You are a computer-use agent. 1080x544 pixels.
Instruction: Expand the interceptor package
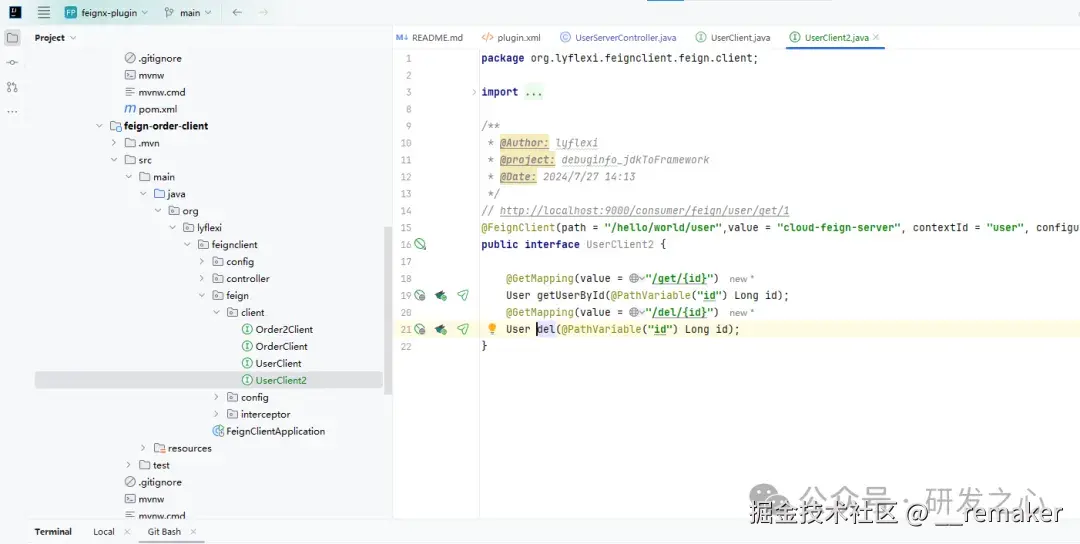pyautogui.click(x=216, y=415)
